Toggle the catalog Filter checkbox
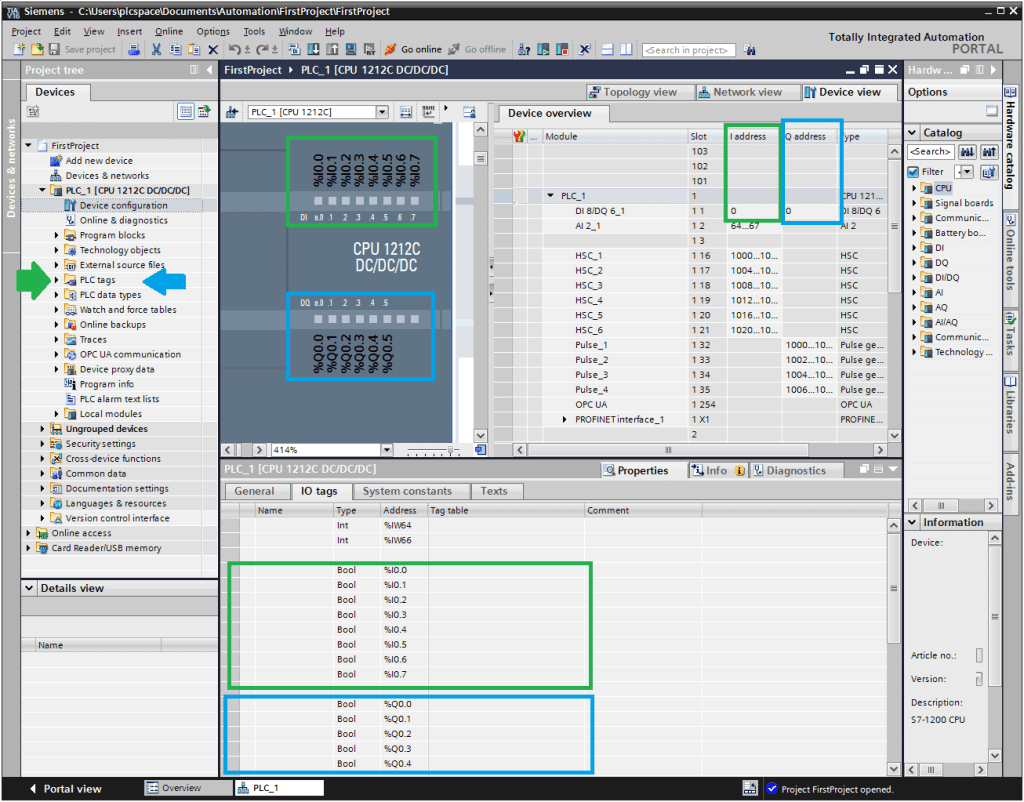 point(912,172)
